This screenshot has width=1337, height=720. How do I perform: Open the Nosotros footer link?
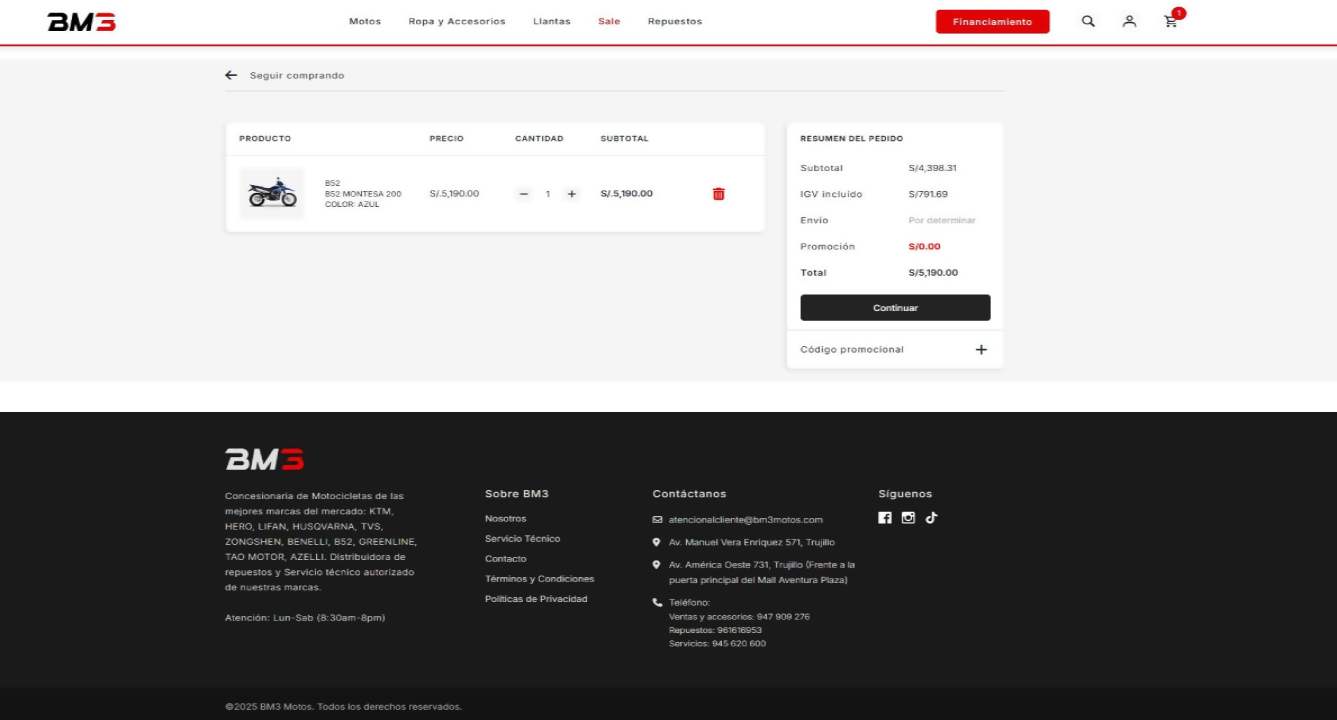pos(505,518)
